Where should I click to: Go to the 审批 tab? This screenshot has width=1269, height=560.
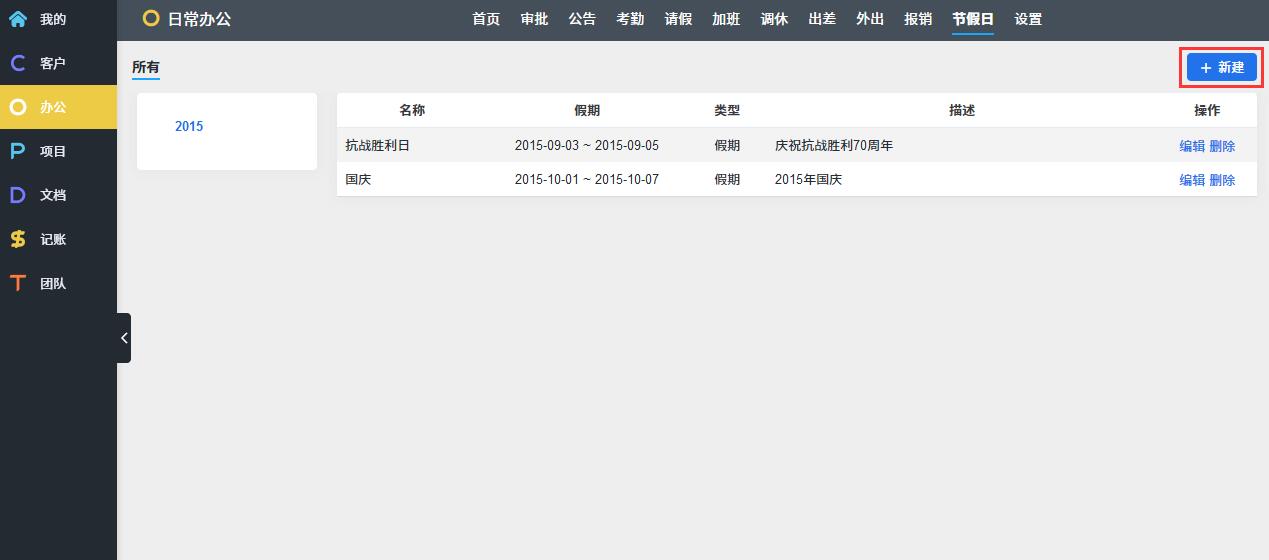click(534, 19)
